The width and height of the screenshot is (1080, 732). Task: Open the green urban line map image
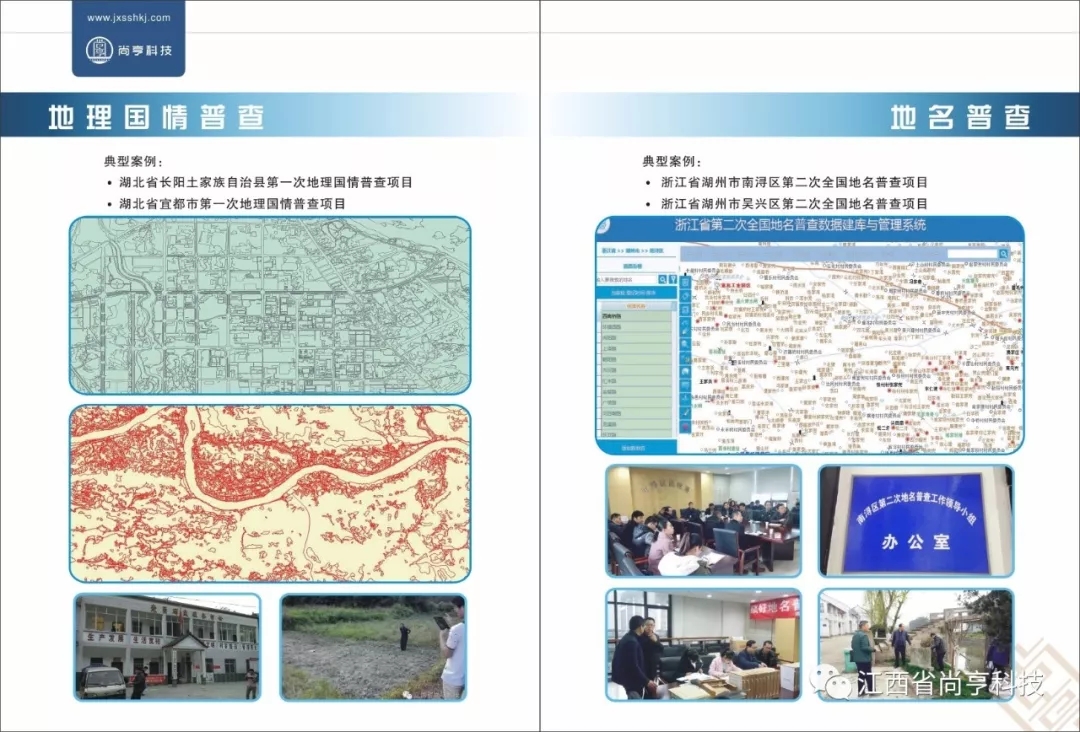(x=269, y=305)
